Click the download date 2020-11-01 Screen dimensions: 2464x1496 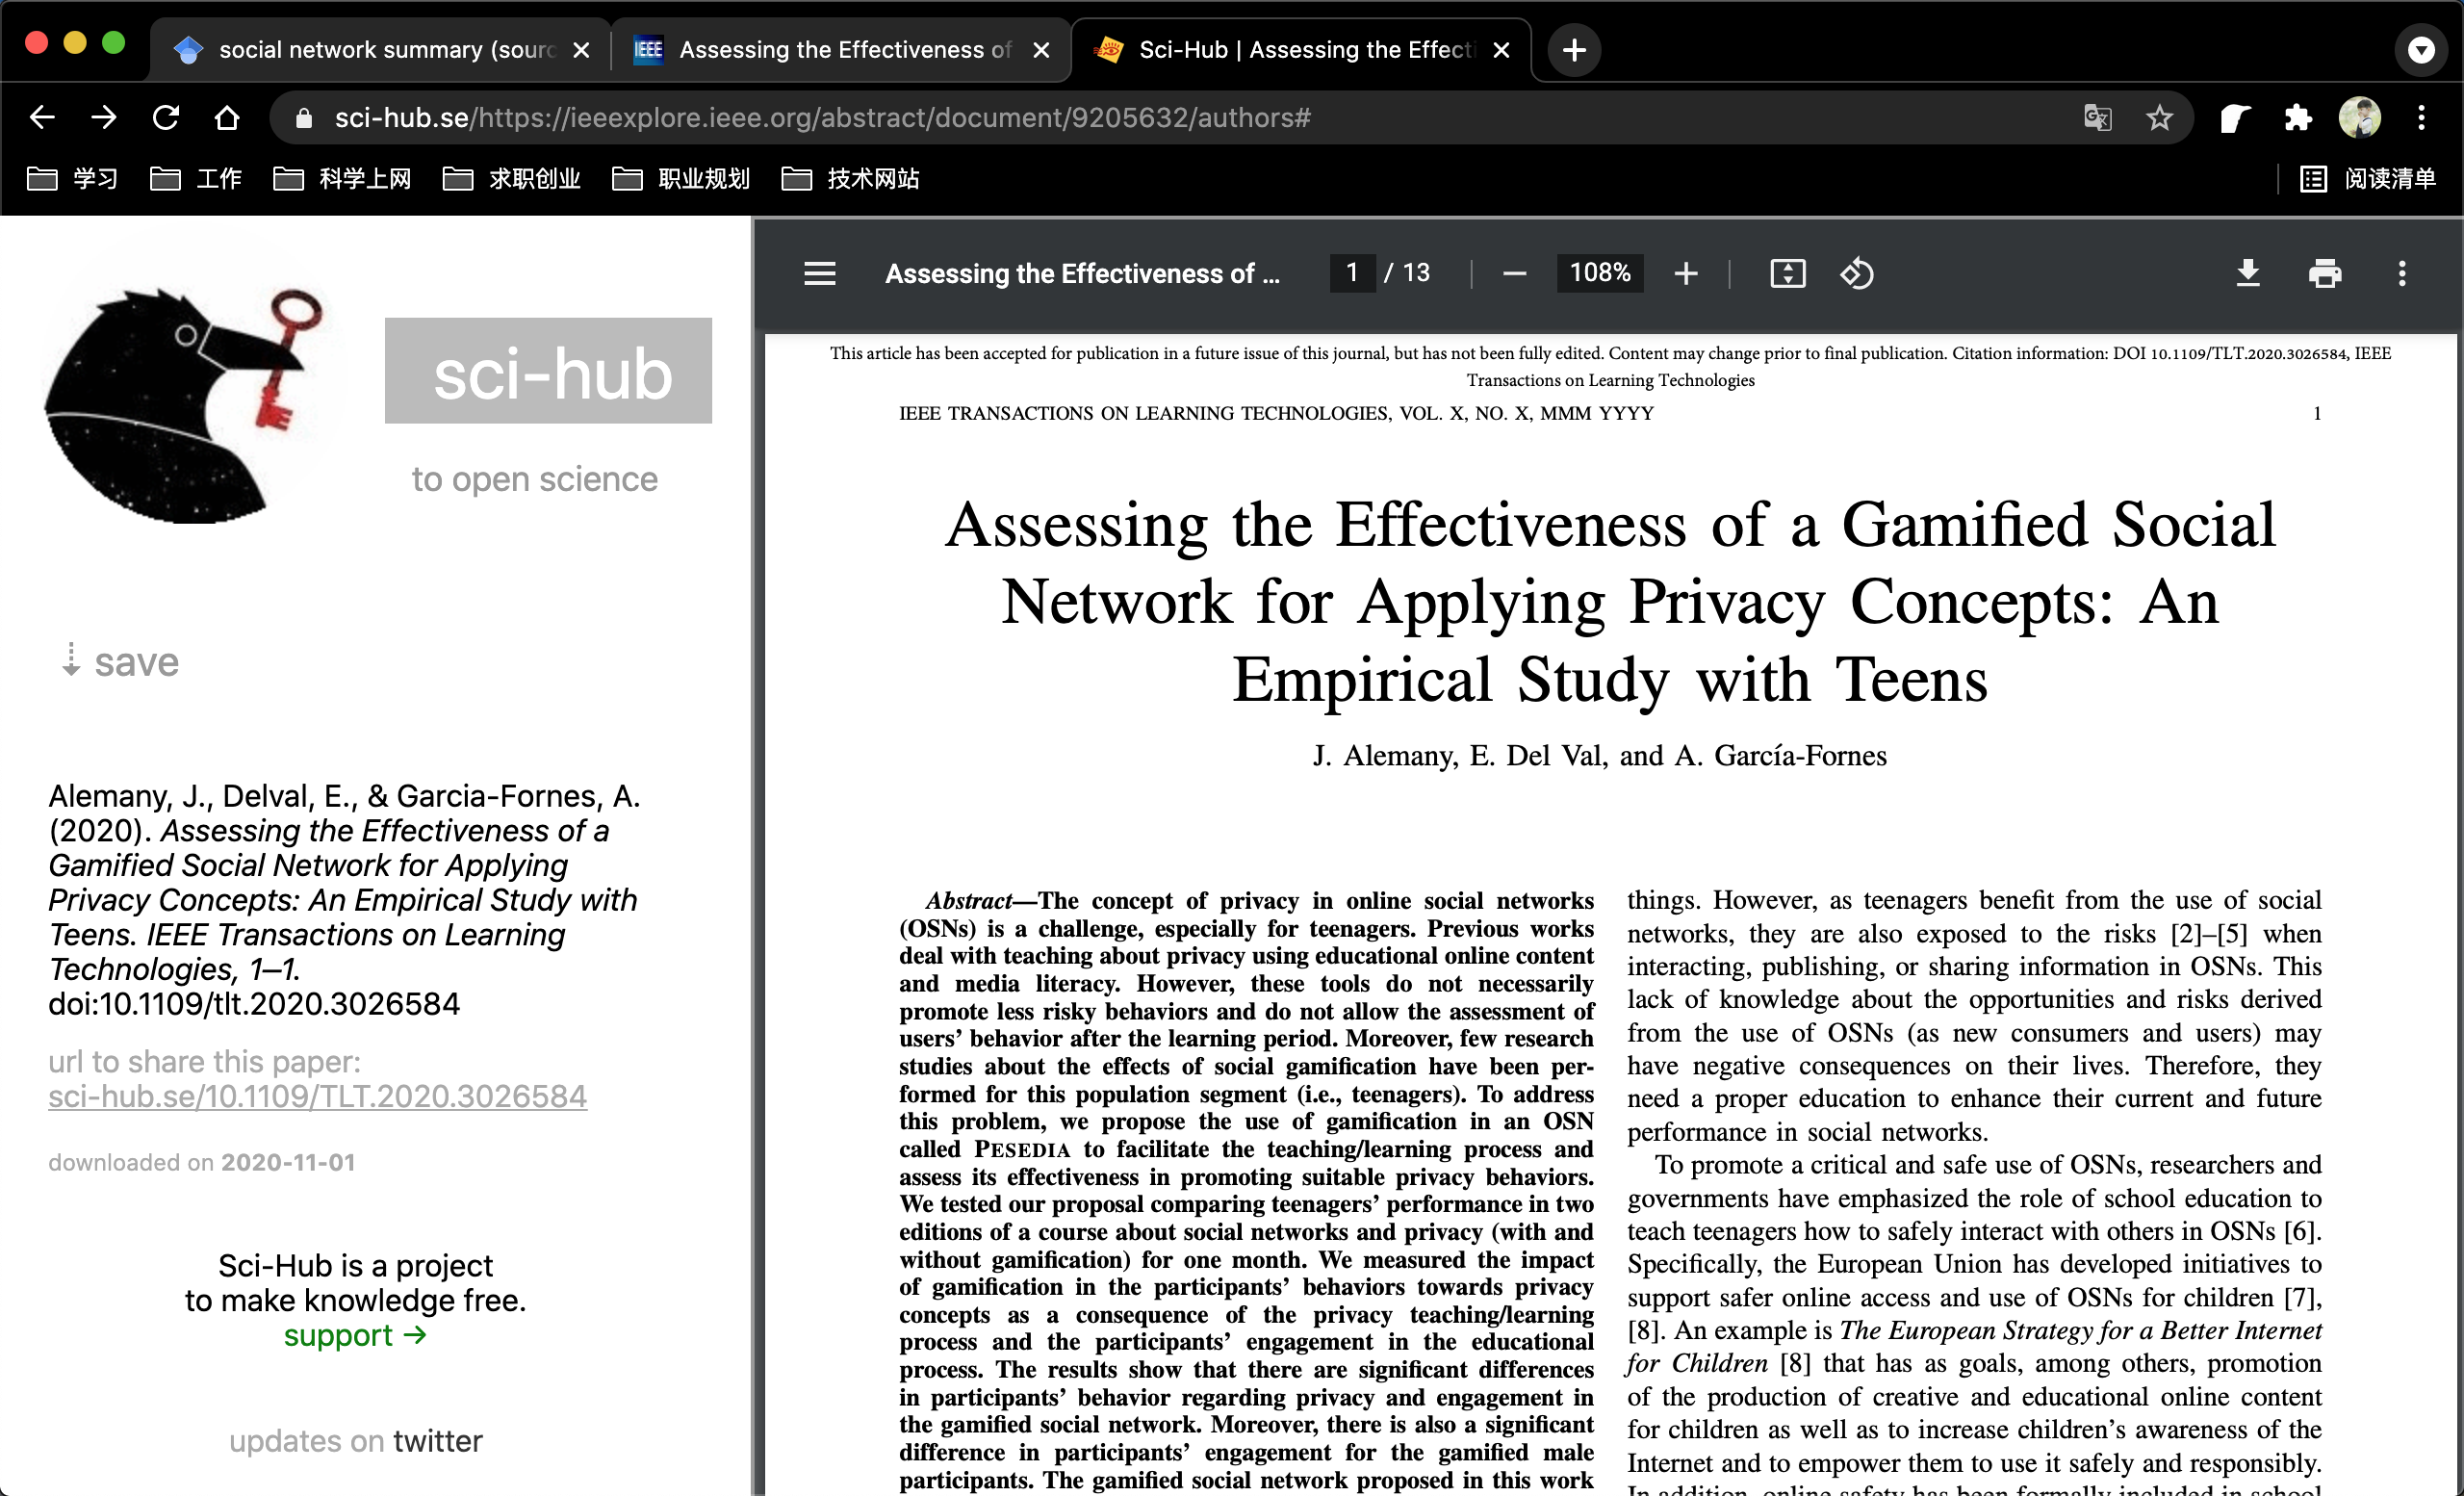pyautogui.click(x=288, y=1163)
